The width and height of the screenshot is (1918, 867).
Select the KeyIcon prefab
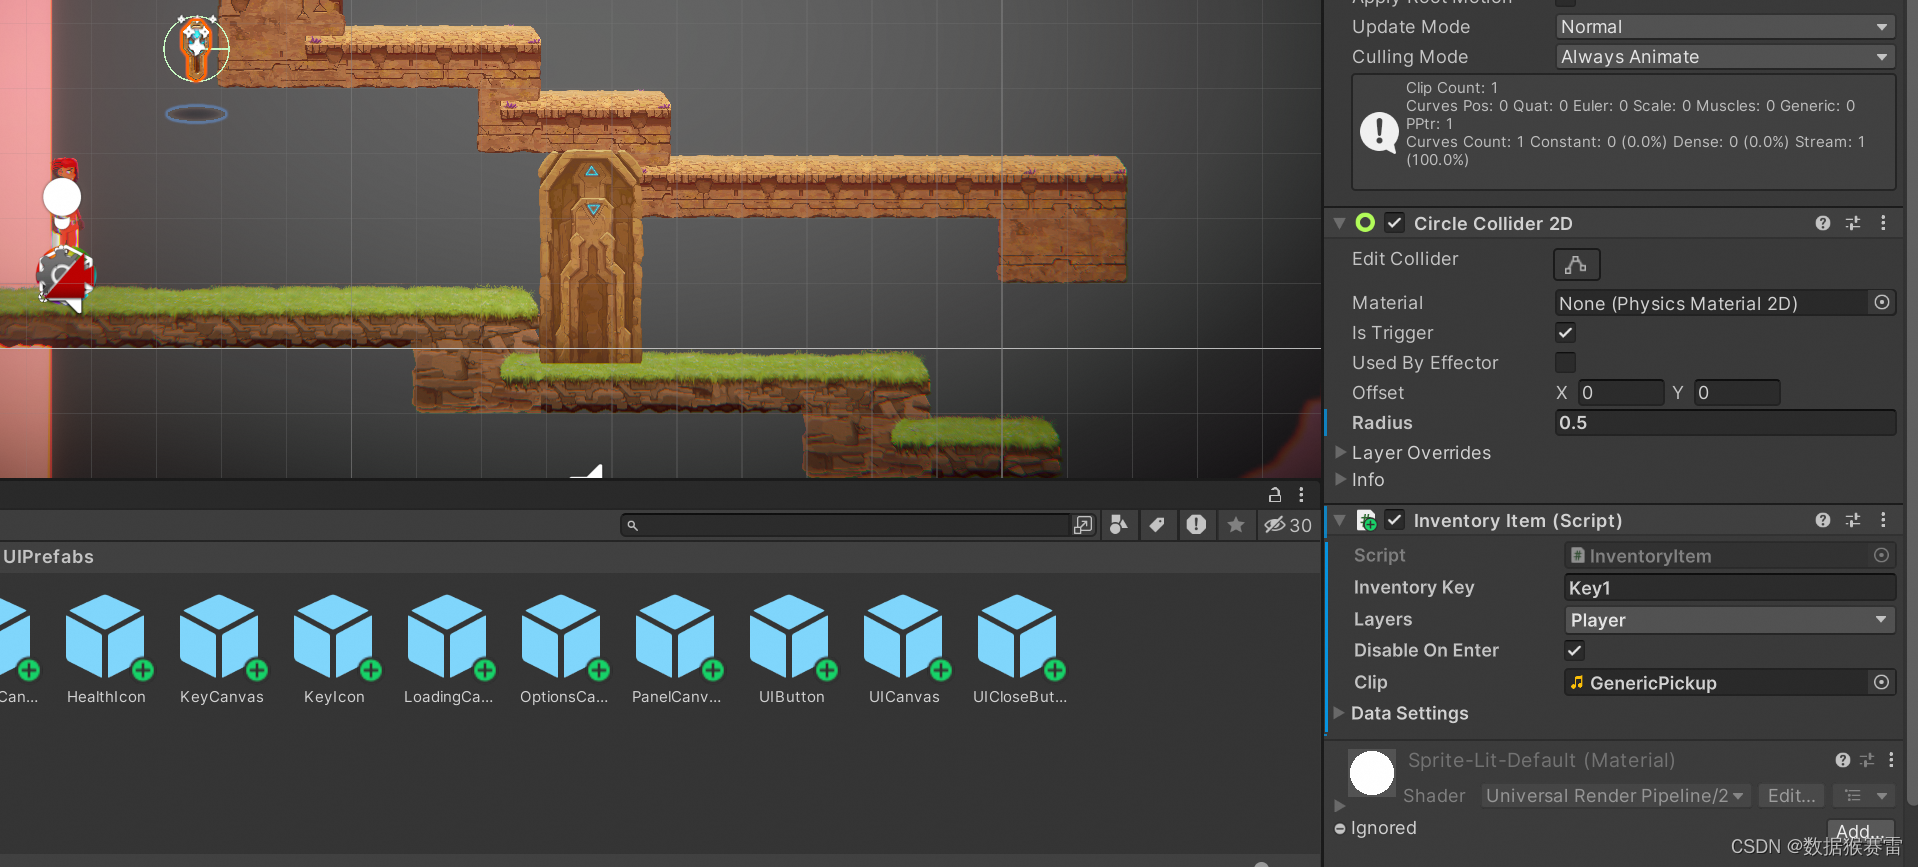(x=334, y=649)
